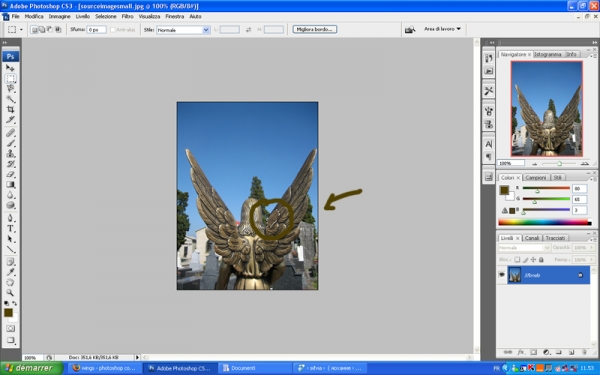Select the Gradient tool

point(10,184)
